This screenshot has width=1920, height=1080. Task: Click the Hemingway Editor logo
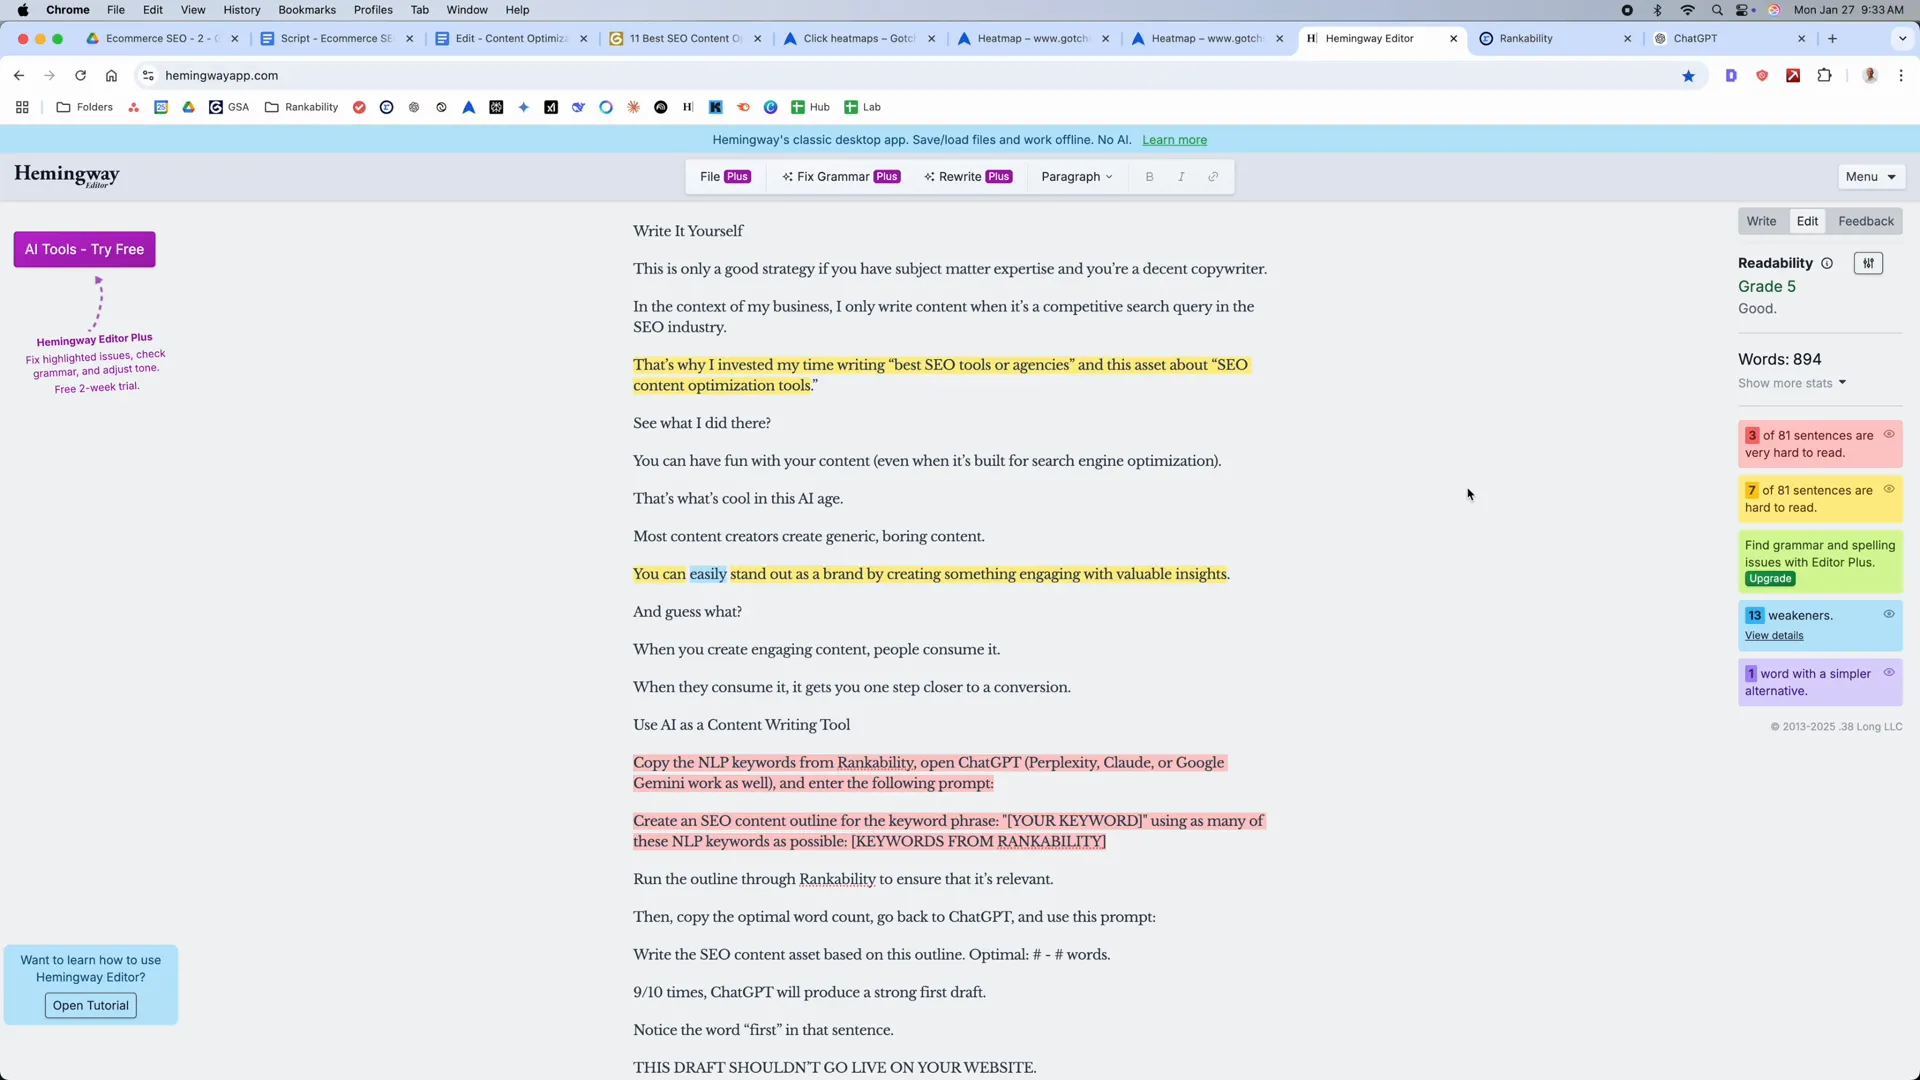click(66, 176)
